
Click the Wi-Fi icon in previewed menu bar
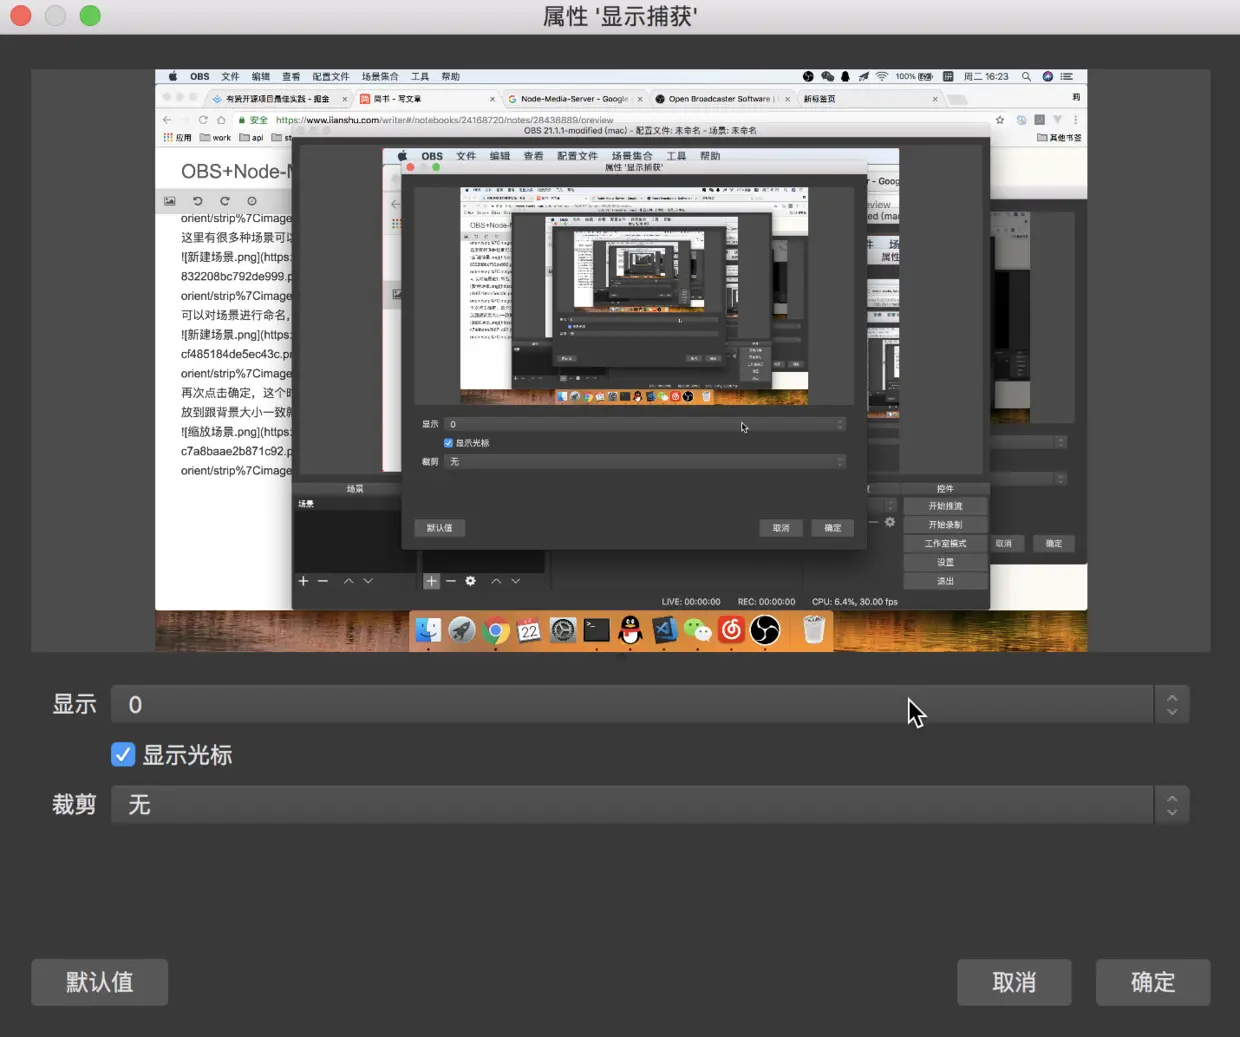click(881, 77)
